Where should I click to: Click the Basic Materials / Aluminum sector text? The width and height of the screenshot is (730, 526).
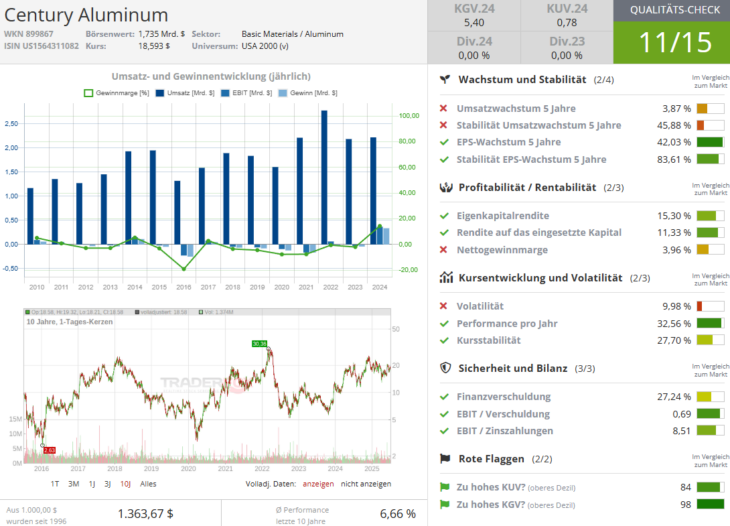[x=292, y=34]
